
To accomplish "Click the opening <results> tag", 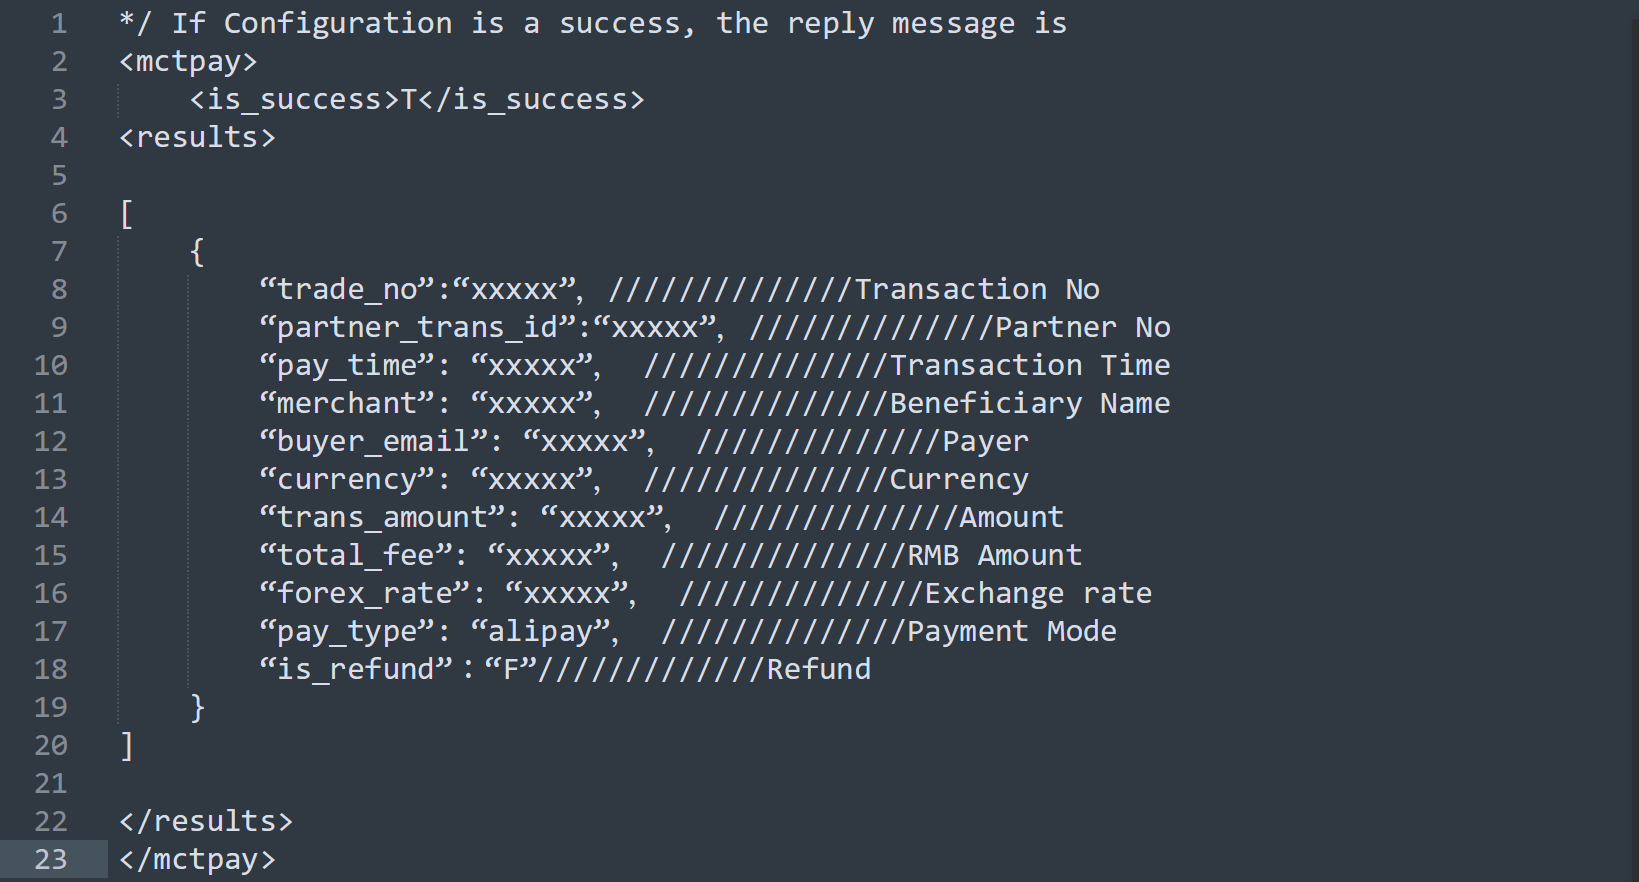I will click(197, 137).
